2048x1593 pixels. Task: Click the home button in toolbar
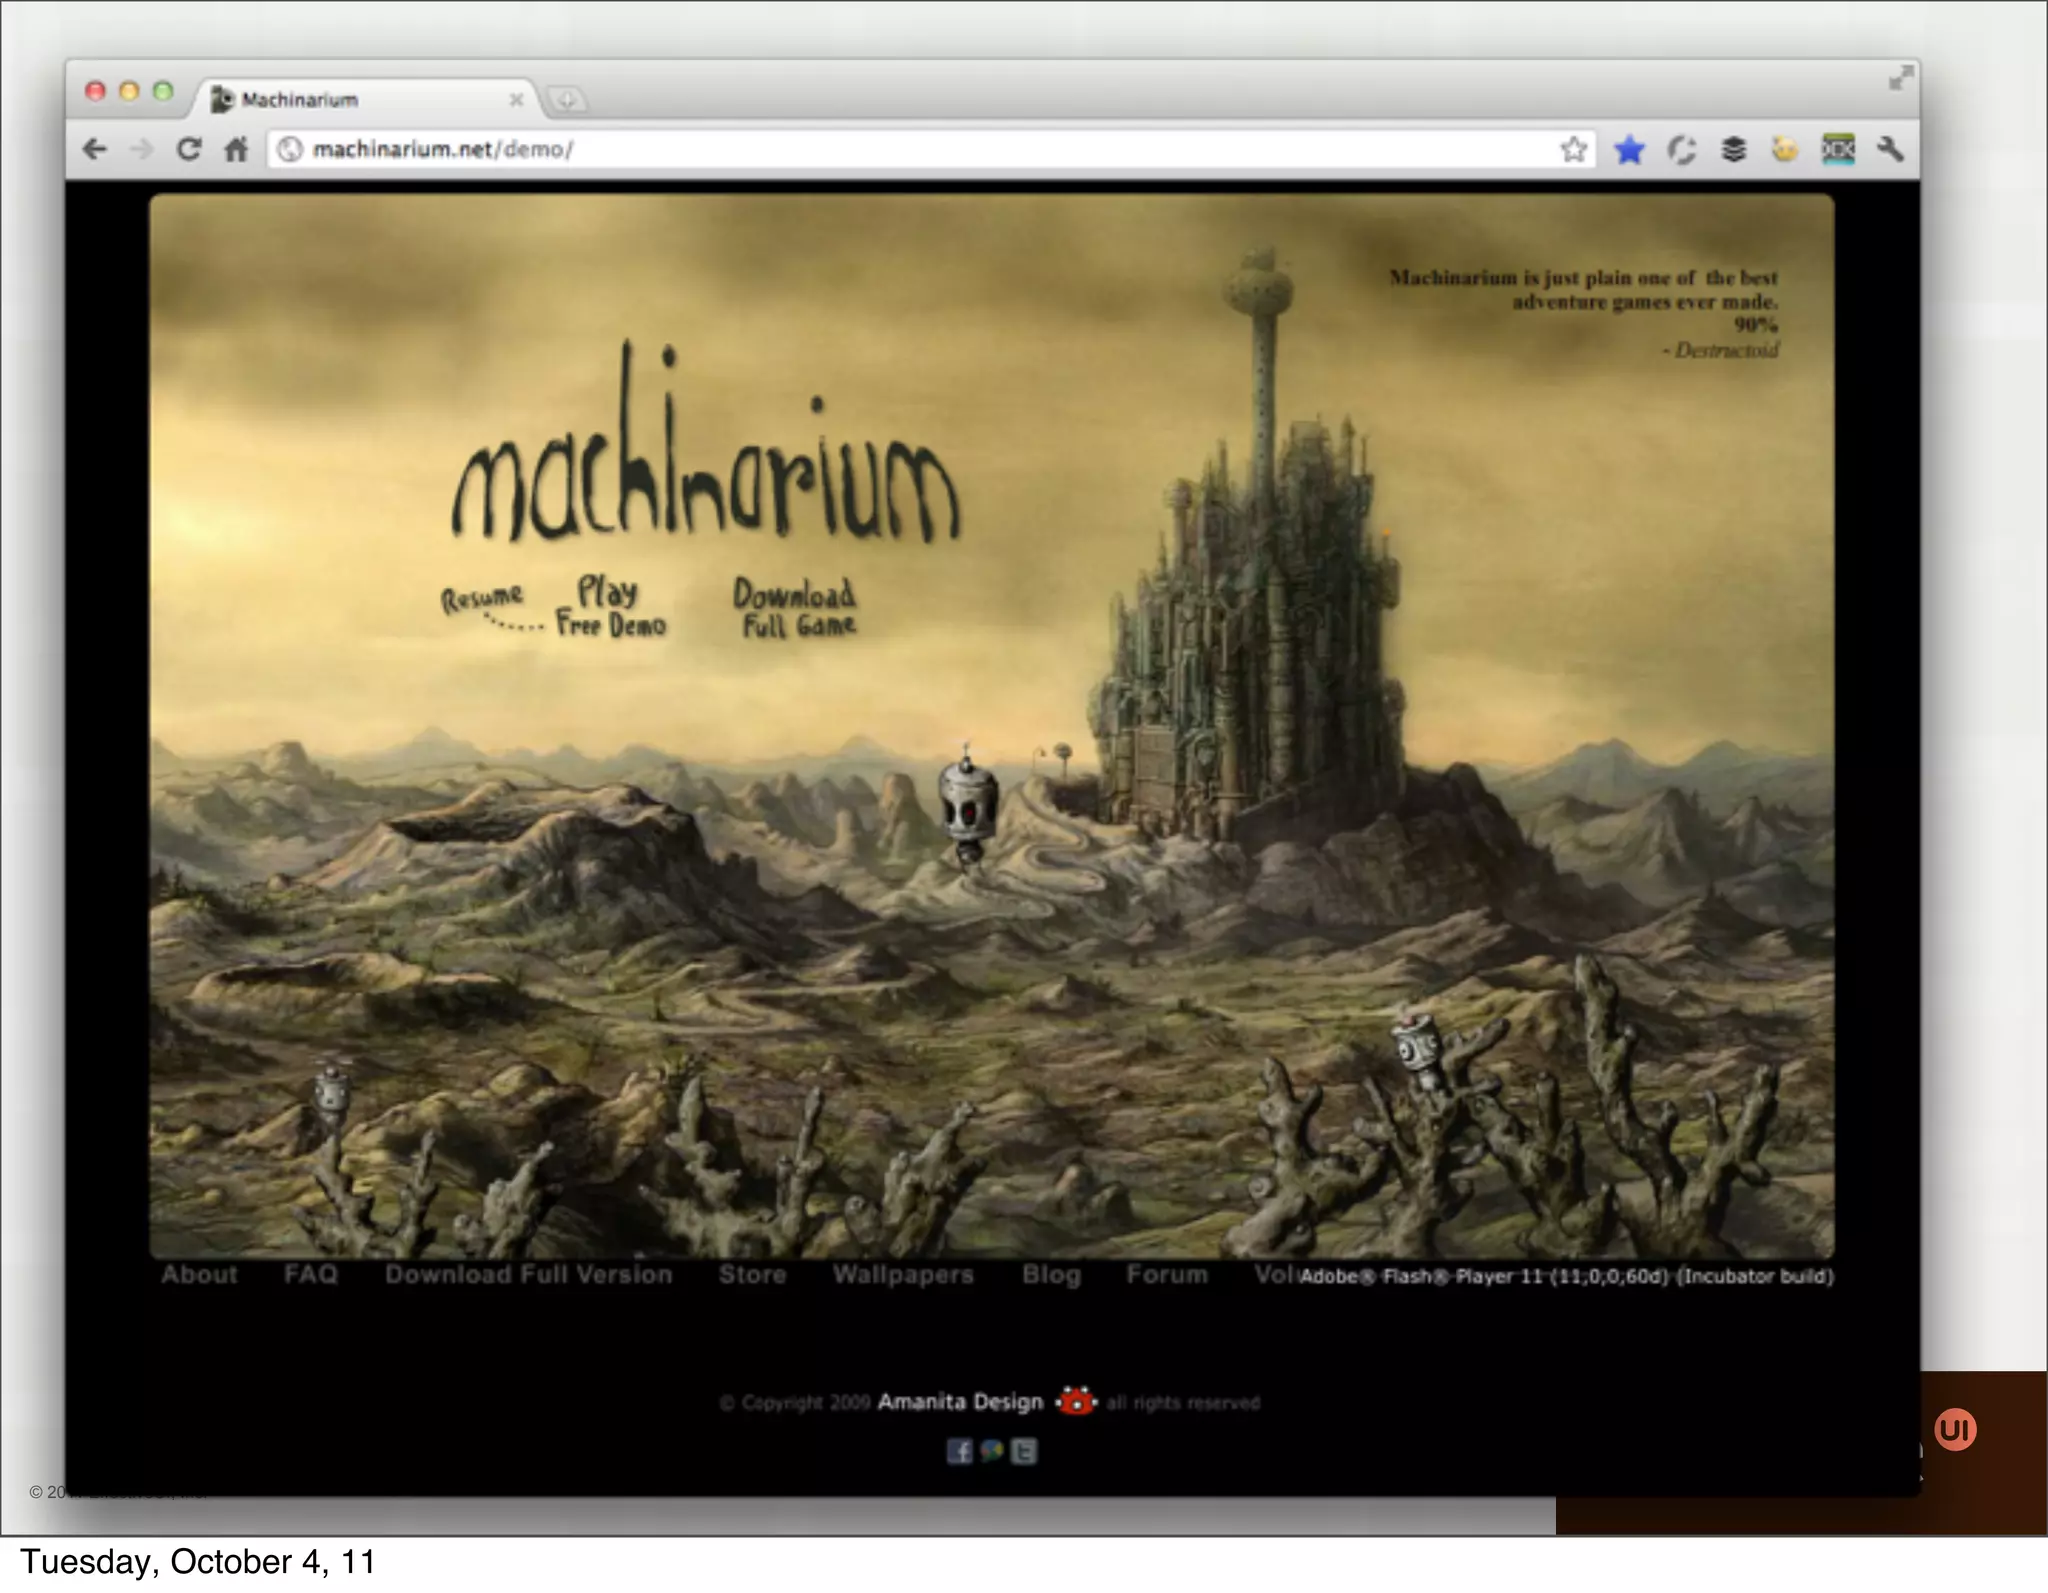tap(236, 150)
